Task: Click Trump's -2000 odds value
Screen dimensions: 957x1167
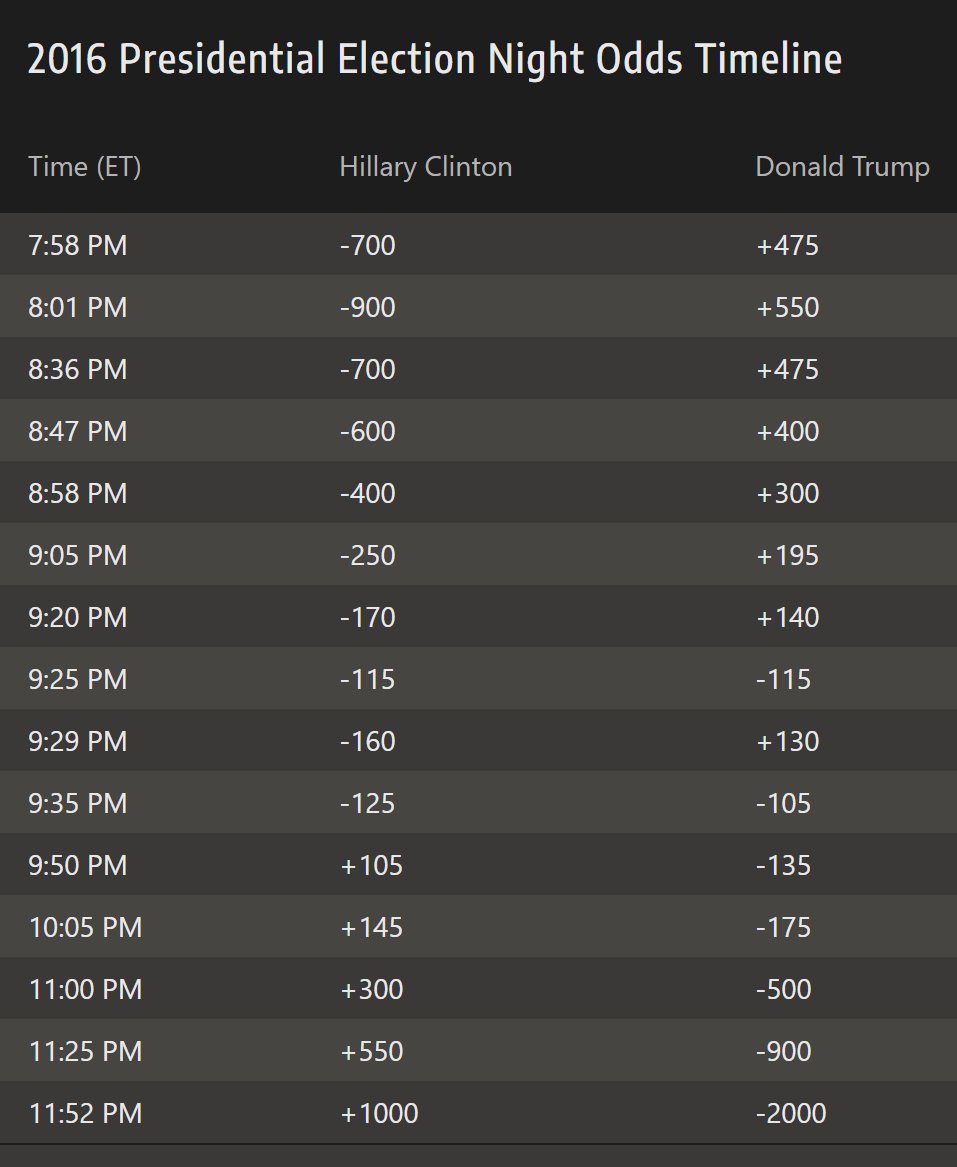Action: pos(791,1113)
